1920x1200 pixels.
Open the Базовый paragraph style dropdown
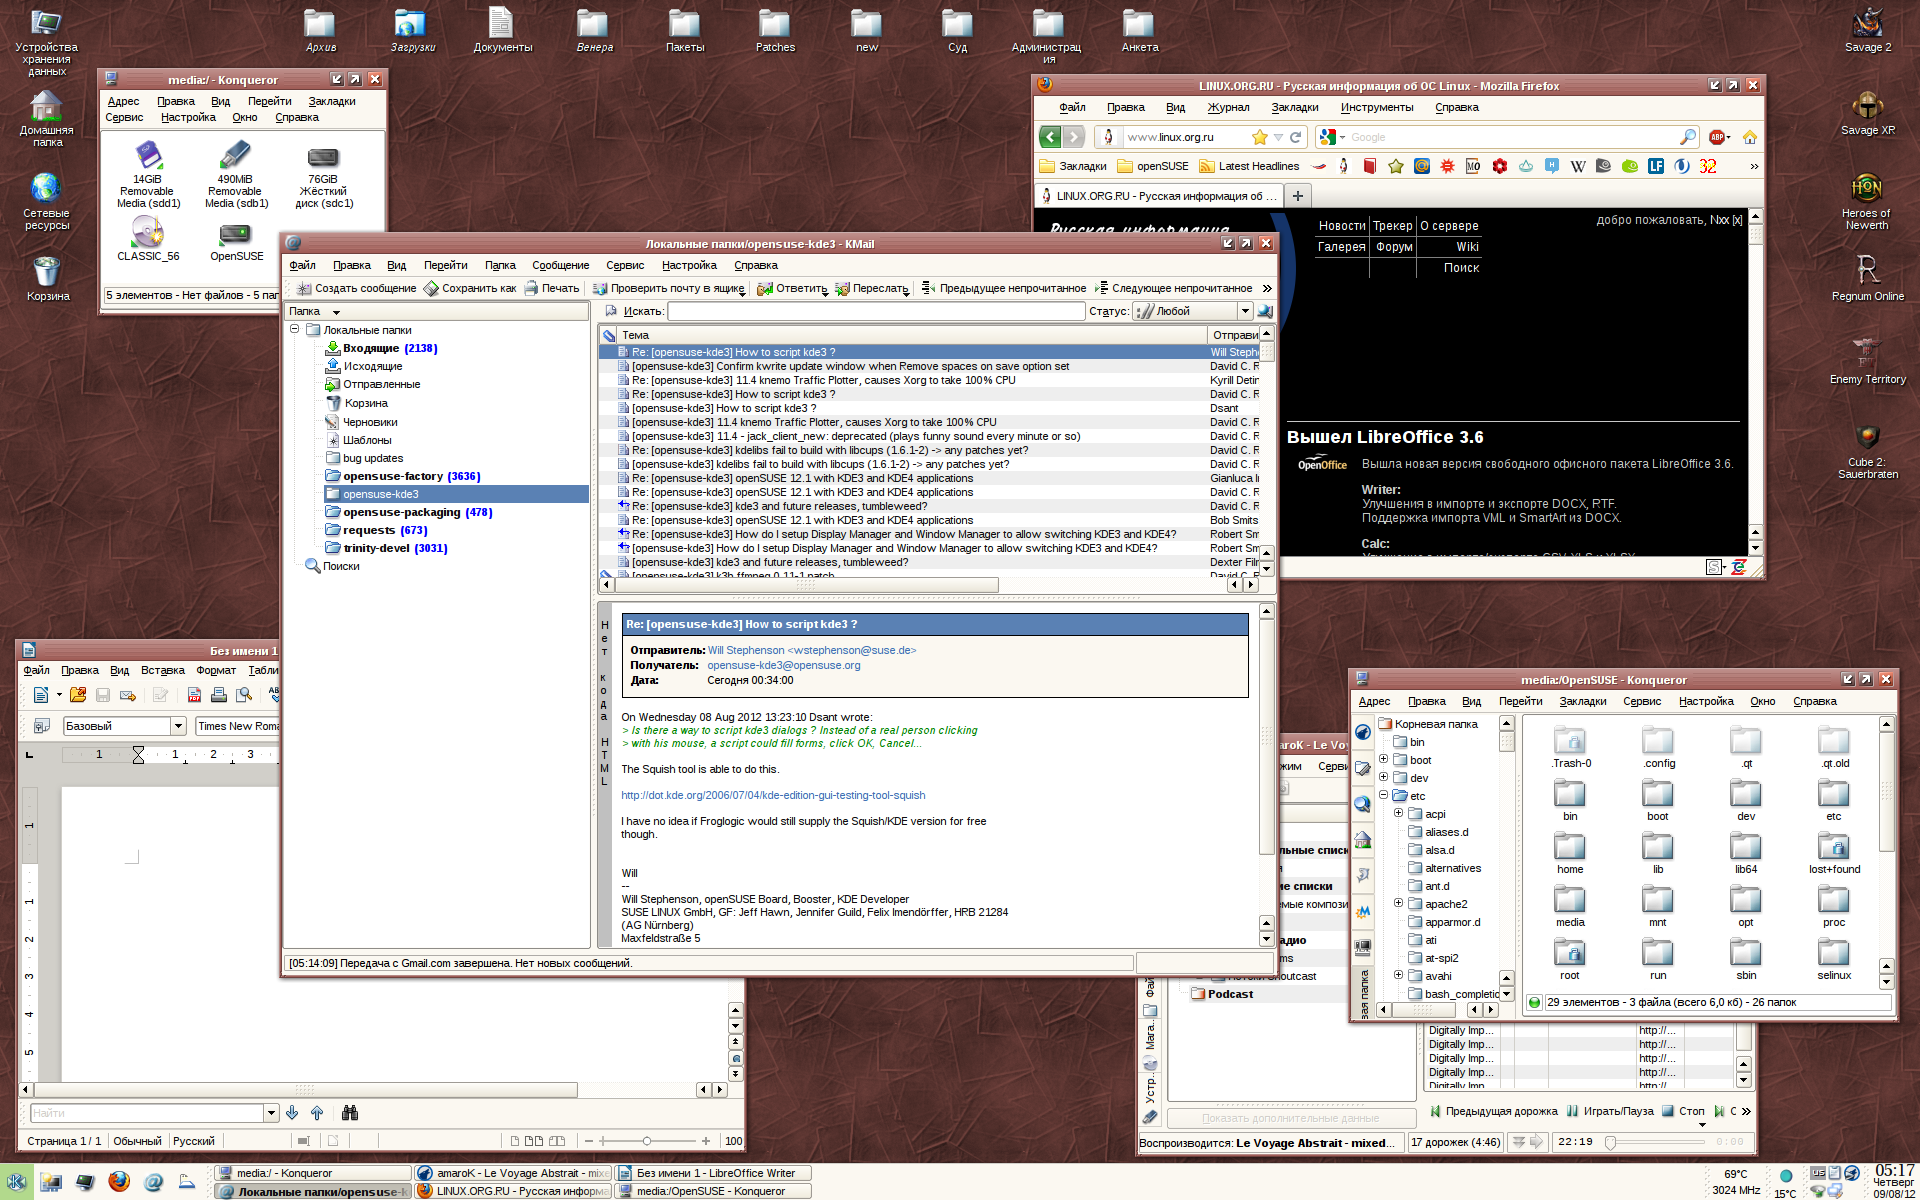[178, 726]
